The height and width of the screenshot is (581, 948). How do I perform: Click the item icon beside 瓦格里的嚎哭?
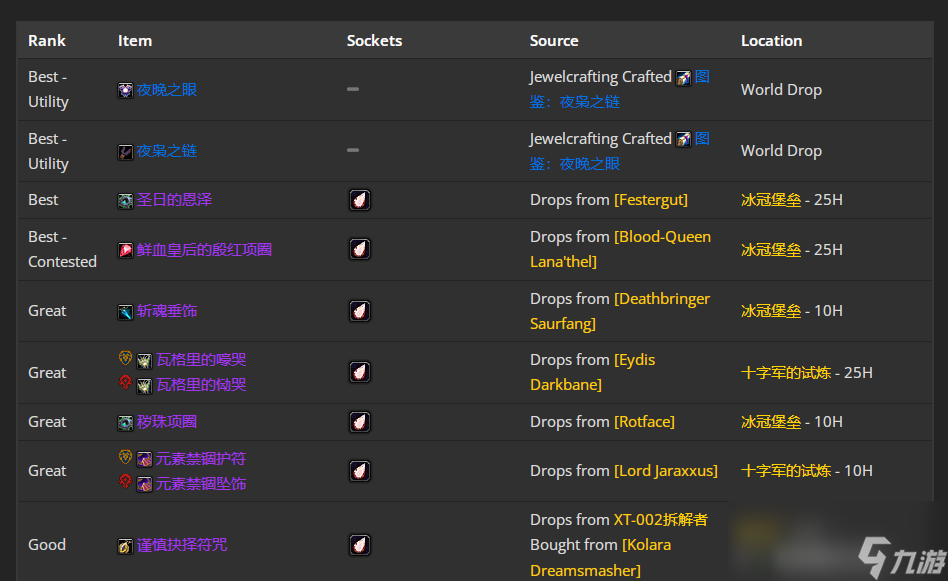tap(144, 361)
